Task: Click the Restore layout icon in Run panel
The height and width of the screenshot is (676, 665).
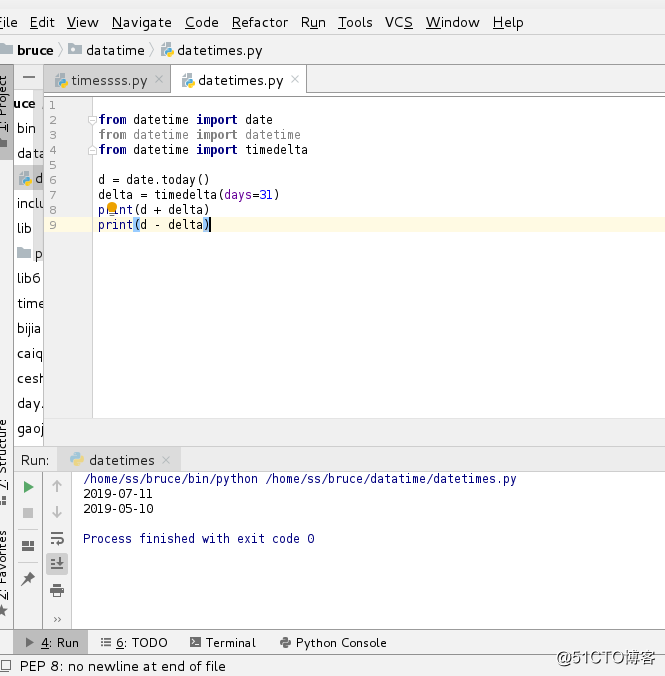Action: (x=28, y=546)
